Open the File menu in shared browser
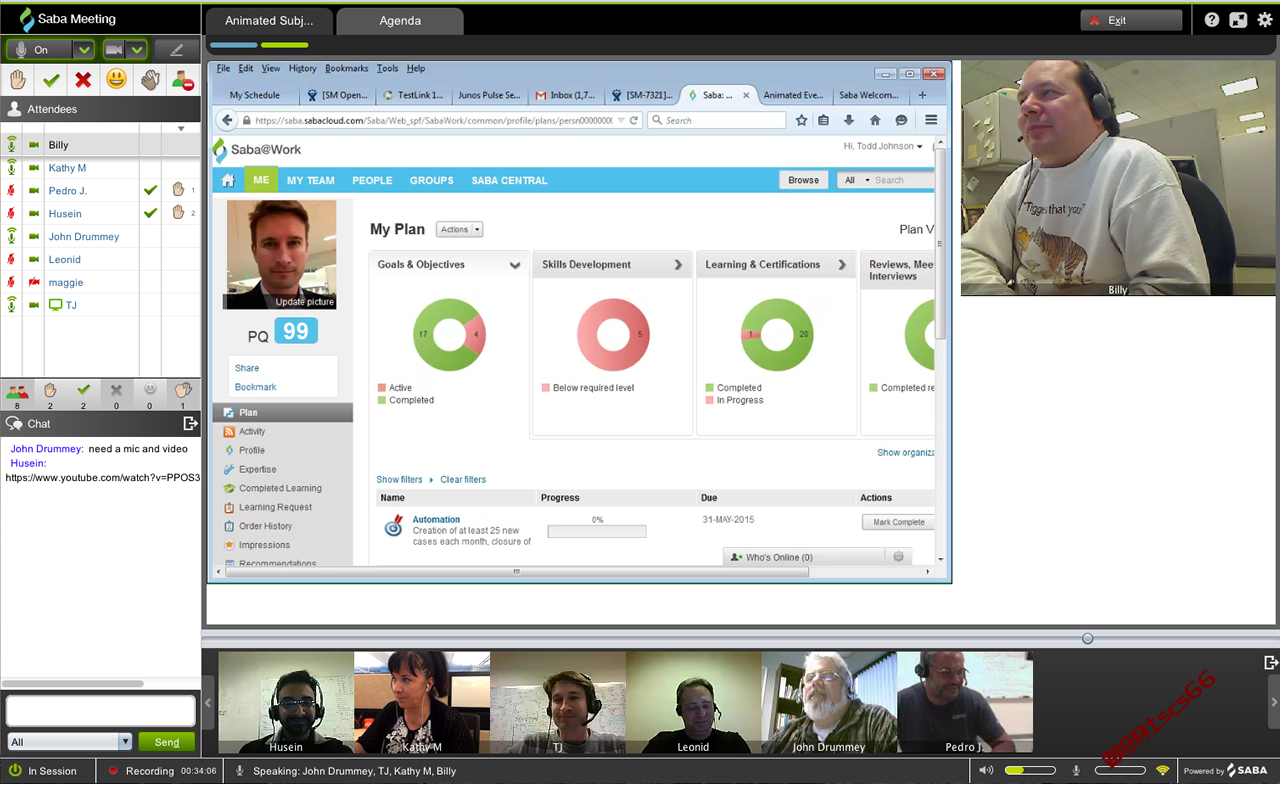Image resolution: width=1280 pixels, height=800 pixels. (x=223, y=68)
